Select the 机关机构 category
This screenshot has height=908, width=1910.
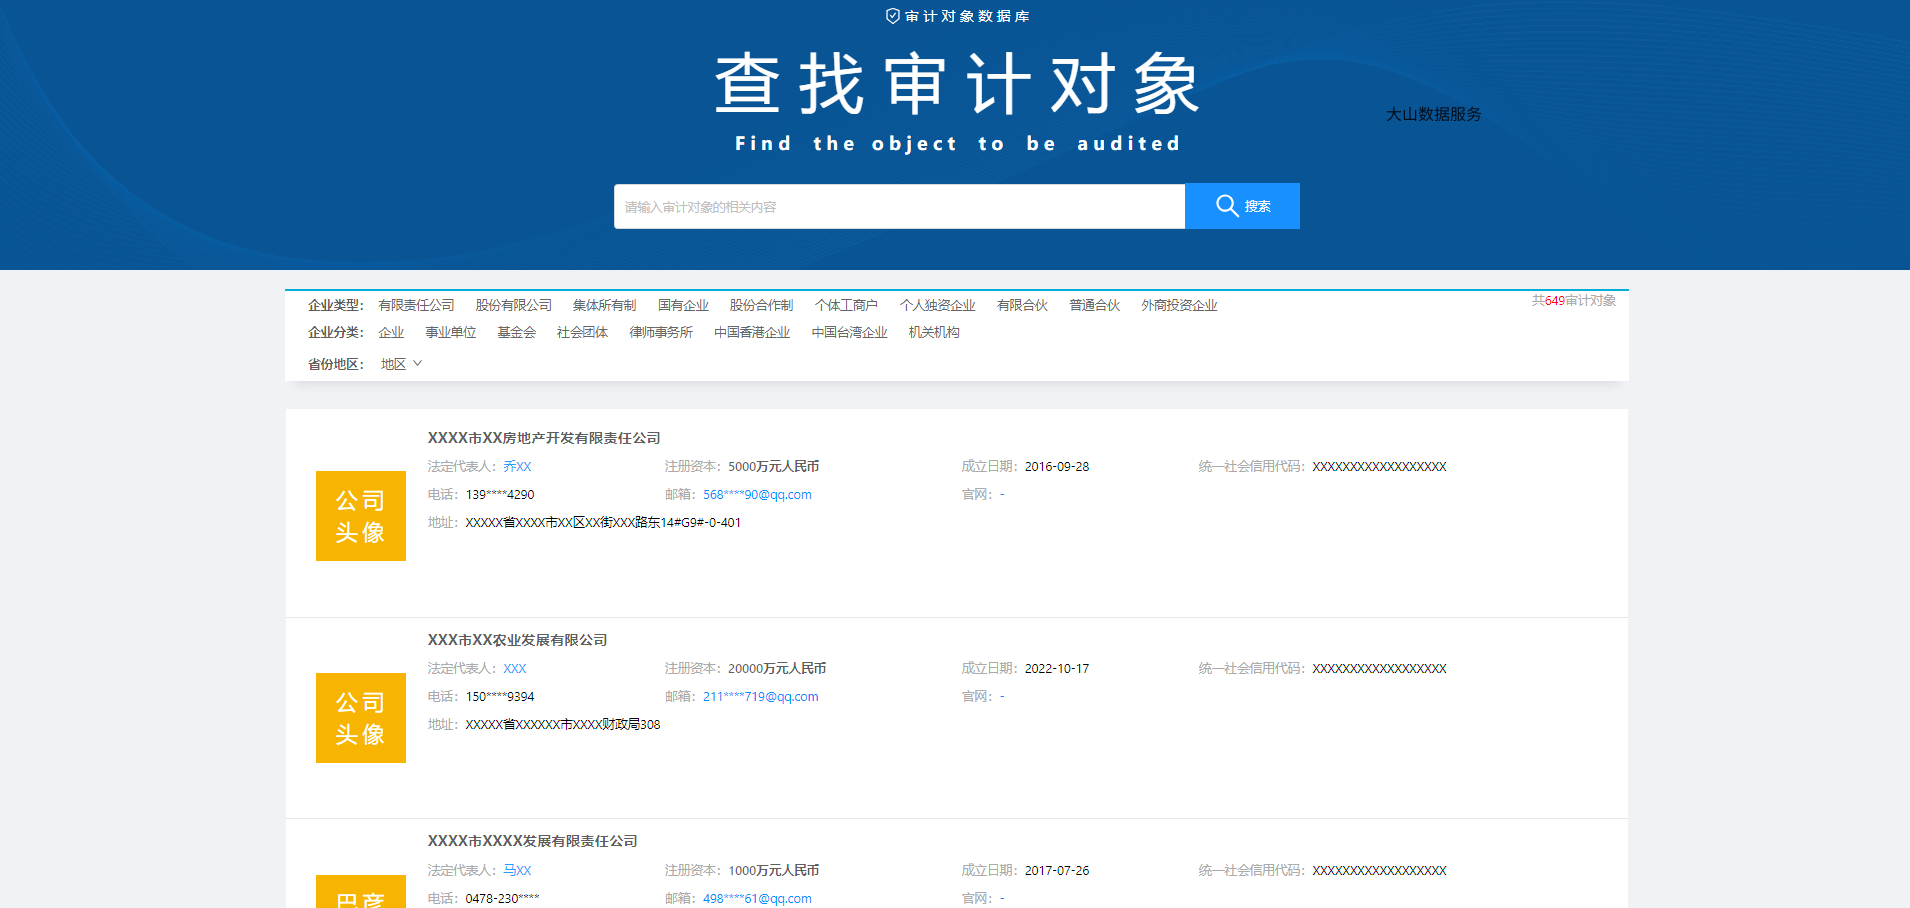(934, 332)
